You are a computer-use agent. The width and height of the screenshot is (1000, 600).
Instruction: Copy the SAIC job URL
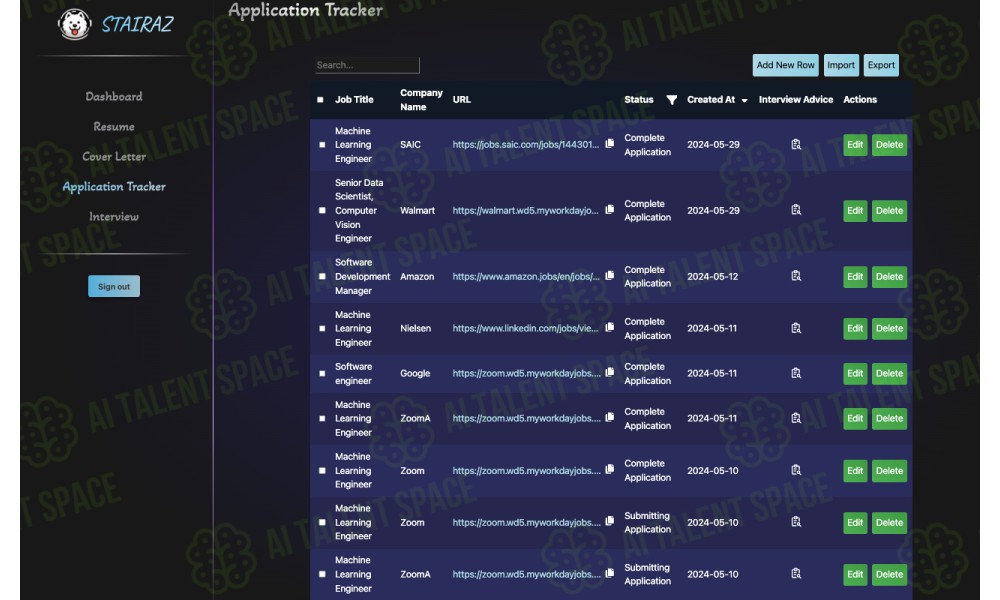[610, 143]
